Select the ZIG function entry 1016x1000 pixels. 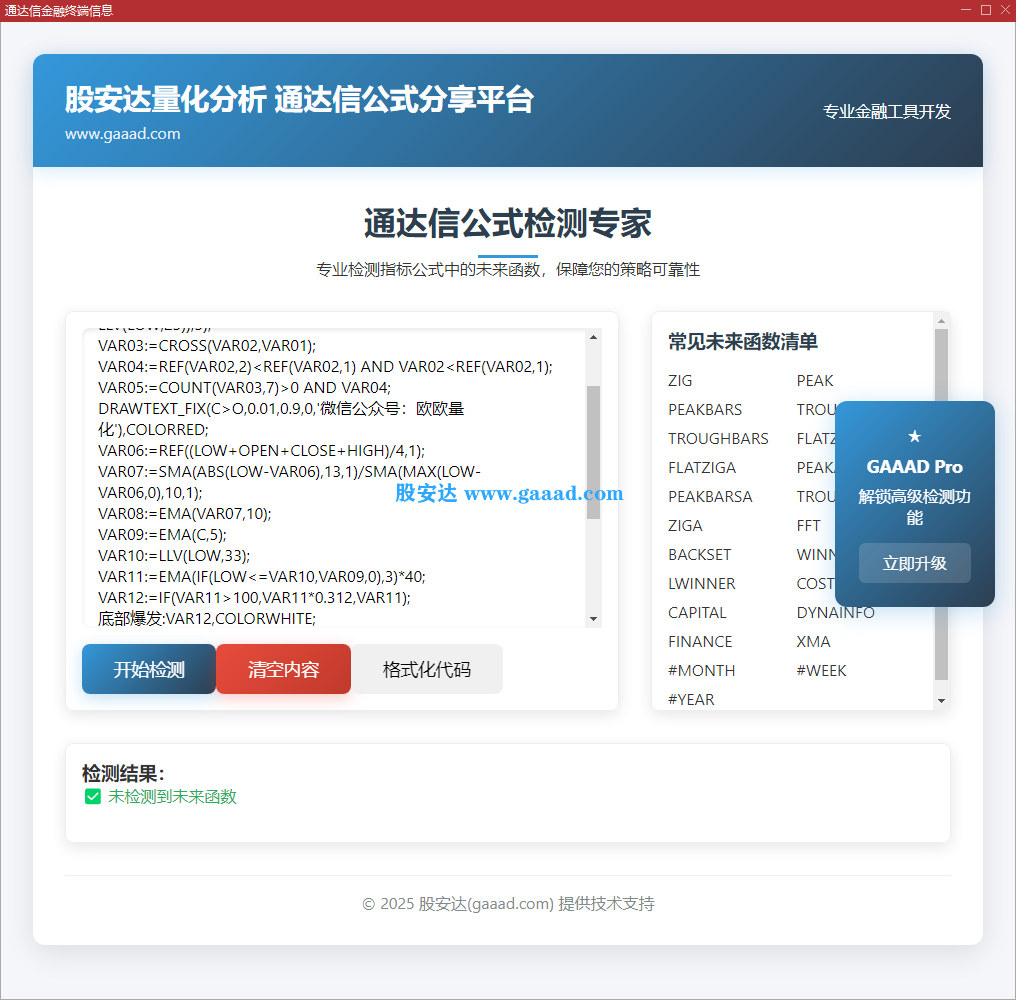[680, 380]
